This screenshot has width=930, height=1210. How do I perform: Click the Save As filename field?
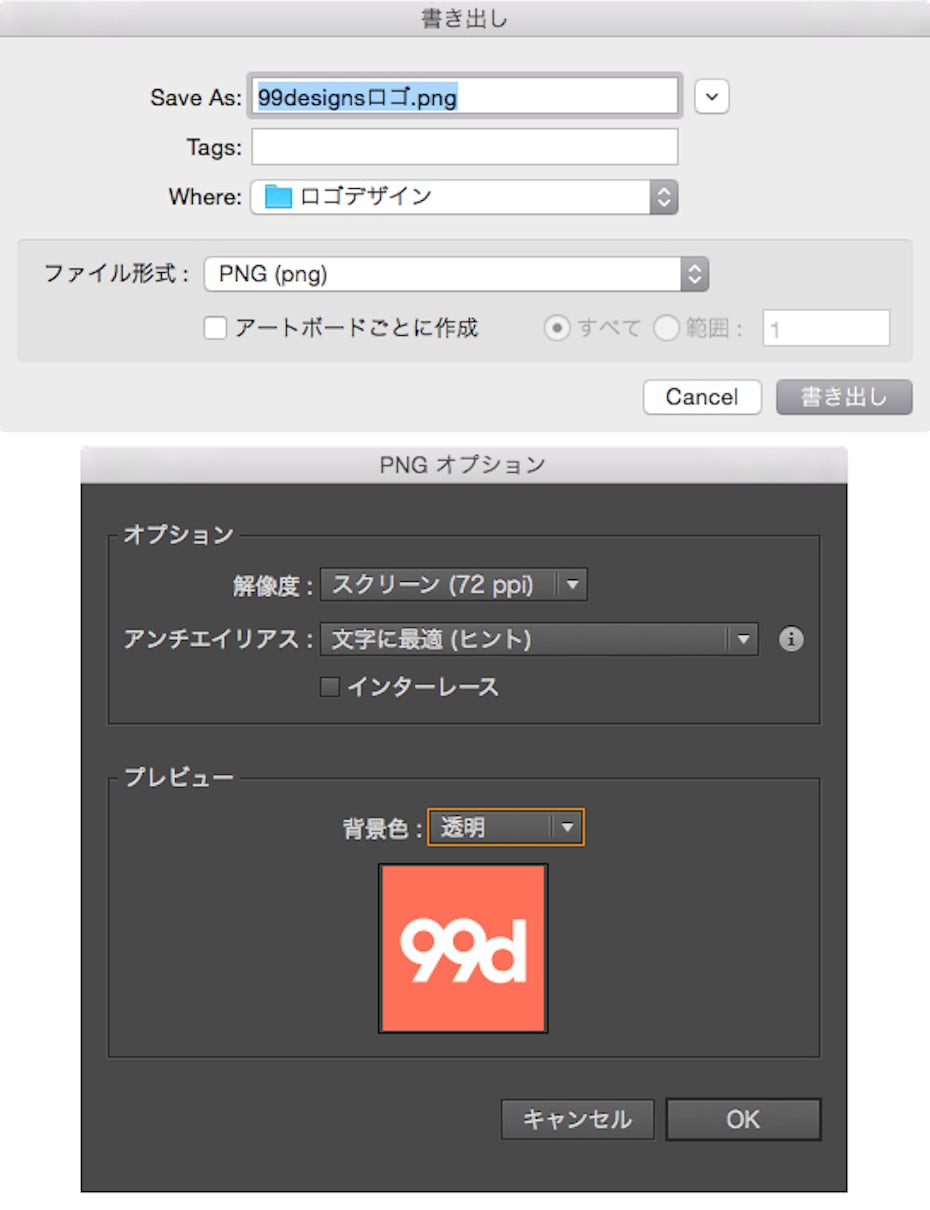[x=465, y=97]
